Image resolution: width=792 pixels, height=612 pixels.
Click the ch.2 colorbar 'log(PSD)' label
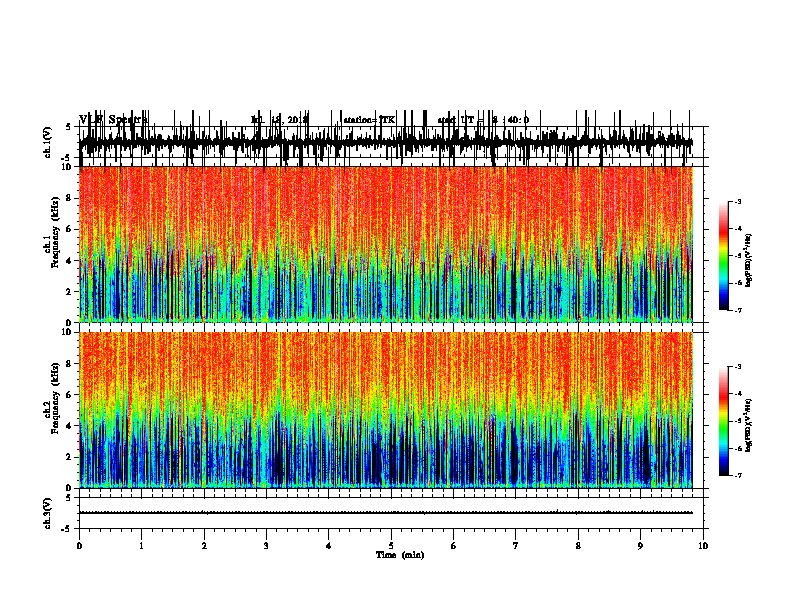point(749,425)
